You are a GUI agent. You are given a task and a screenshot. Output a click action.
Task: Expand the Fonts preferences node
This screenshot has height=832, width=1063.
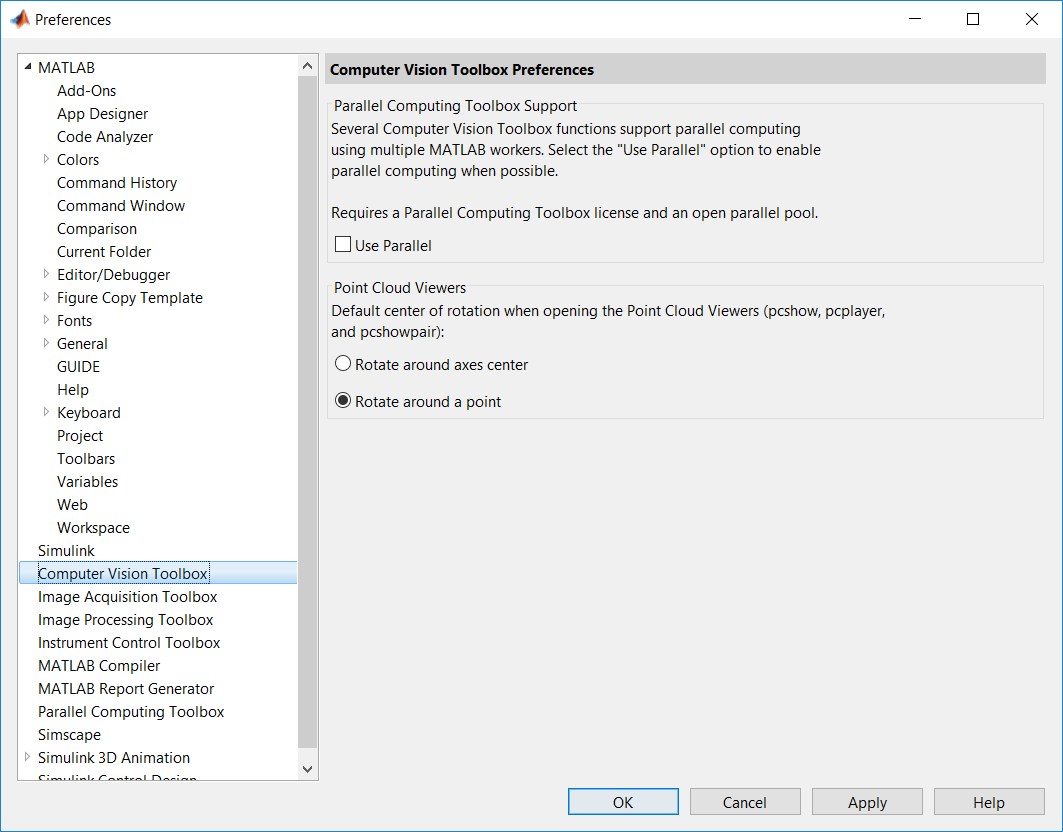(46, 320)
